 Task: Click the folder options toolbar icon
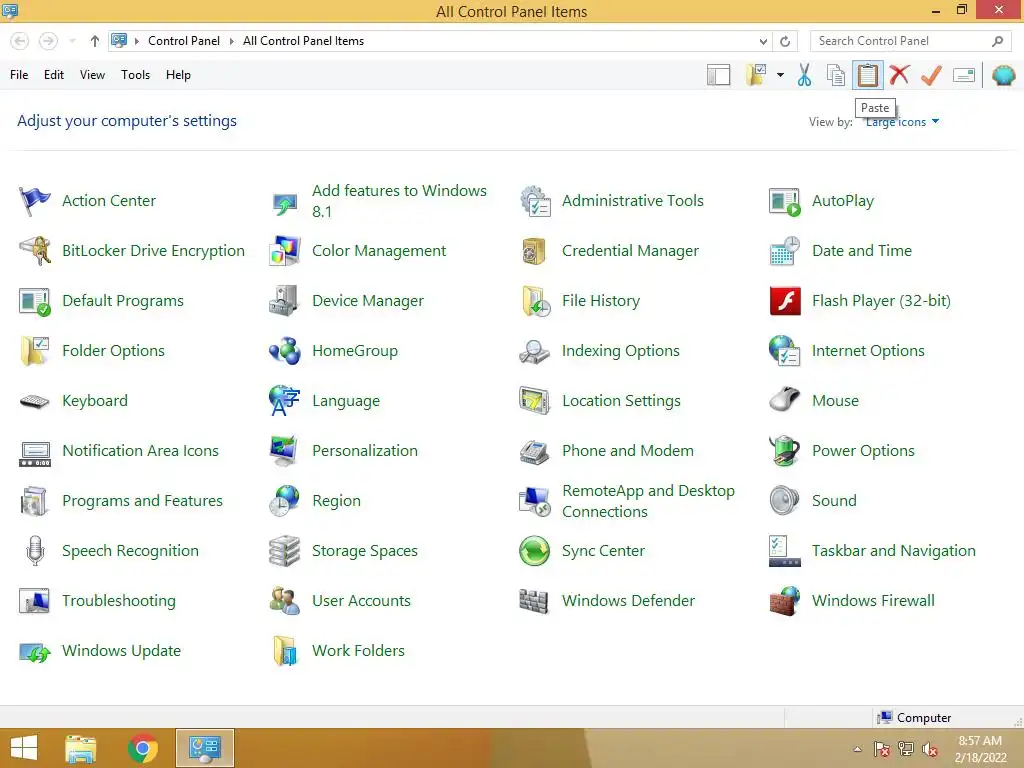[757, 75]
